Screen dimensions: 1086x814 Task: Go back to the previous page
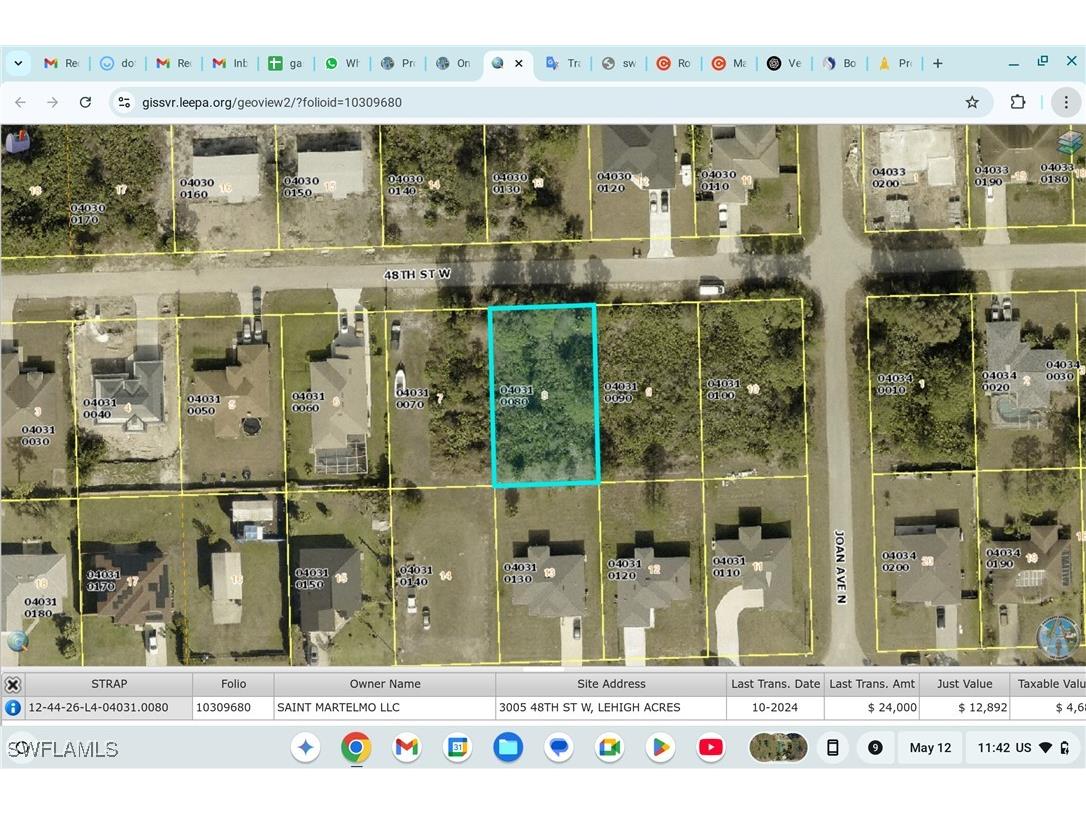[20, 103]
